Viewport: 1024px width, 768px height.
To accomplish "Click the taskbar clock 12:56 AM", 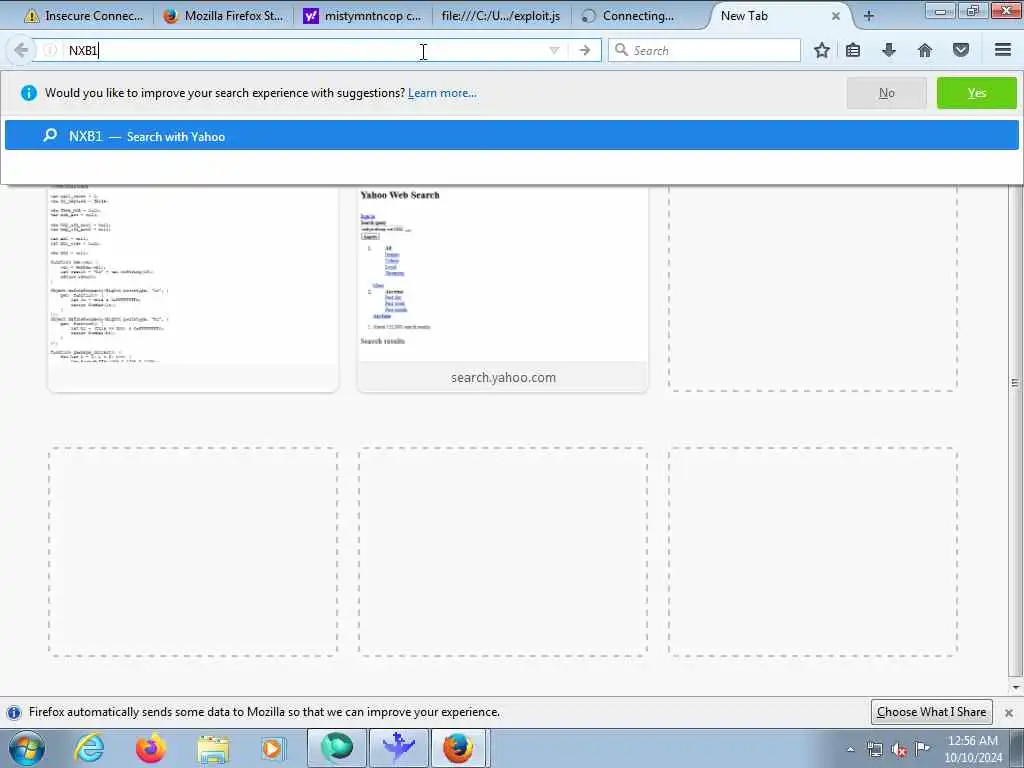I will click(972, 748).
